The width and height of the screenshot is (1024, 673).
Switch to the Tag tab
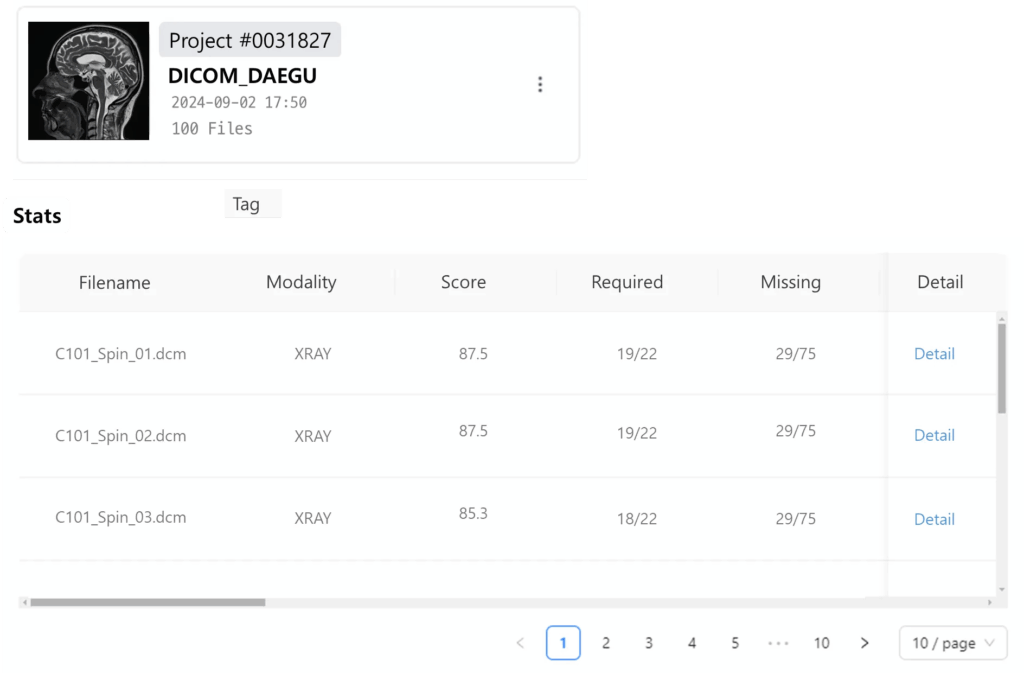(x=246, y=204)
